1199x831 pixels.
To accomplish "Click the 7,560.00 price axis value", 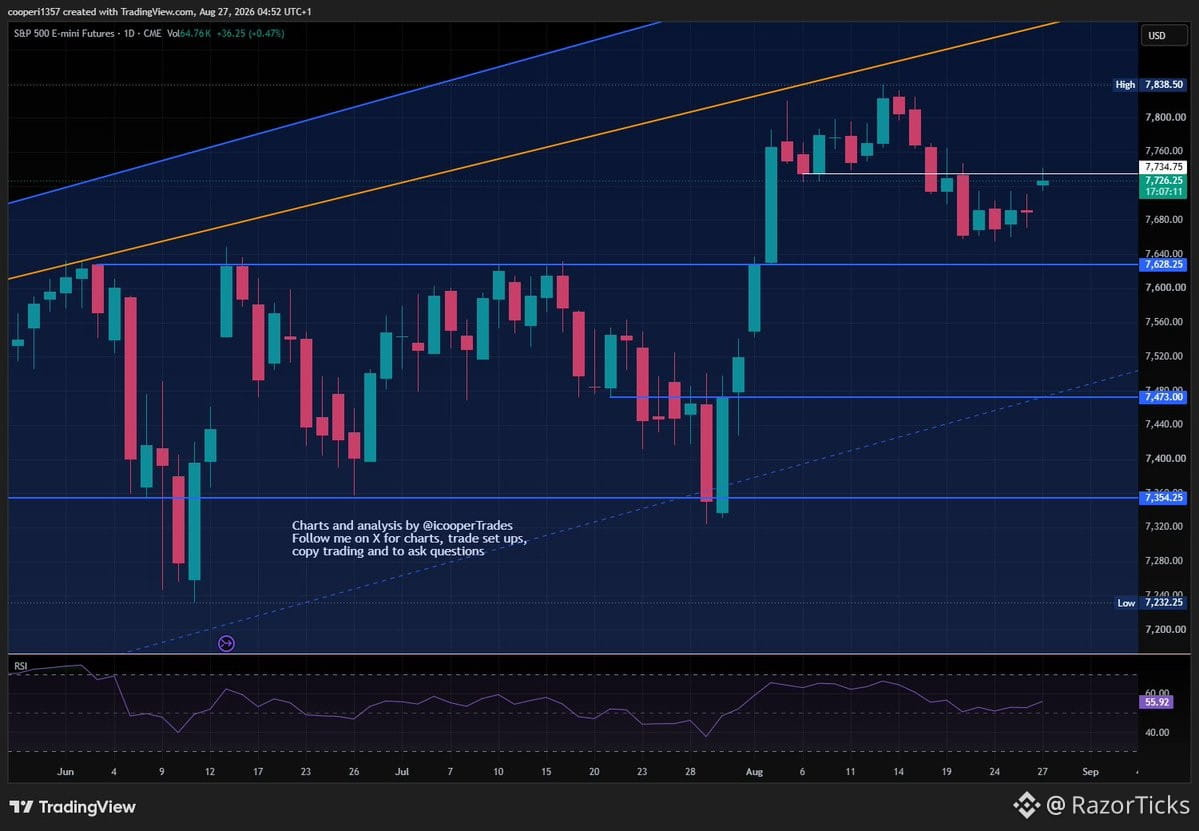I will [1165, 322].
